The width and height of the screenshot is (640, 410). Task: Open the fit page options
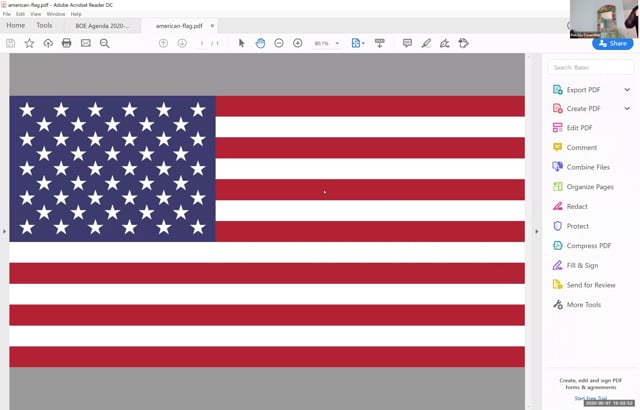click(x=358, y=43)
